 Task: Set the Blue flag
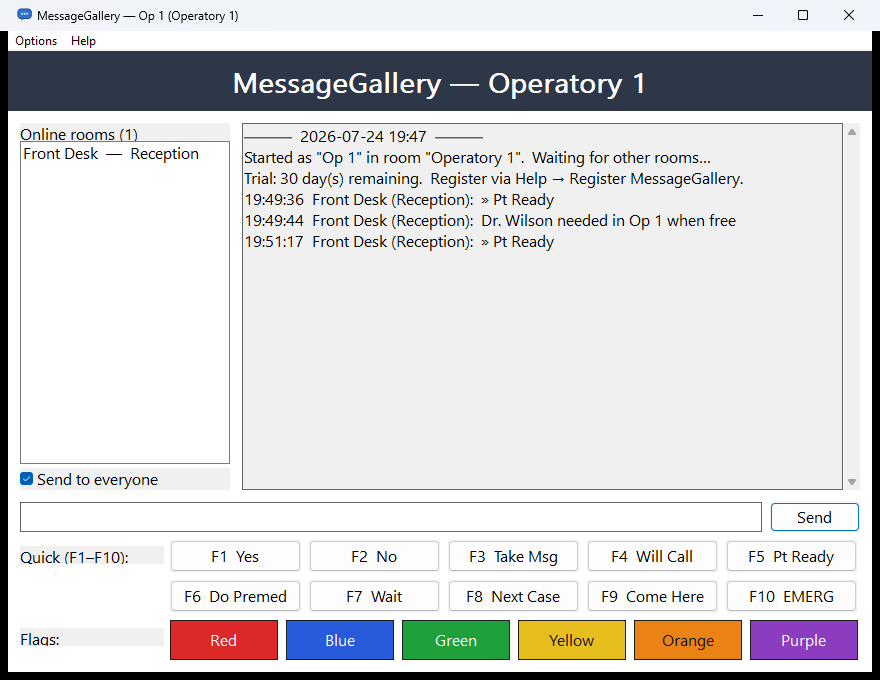pos(340,640)
